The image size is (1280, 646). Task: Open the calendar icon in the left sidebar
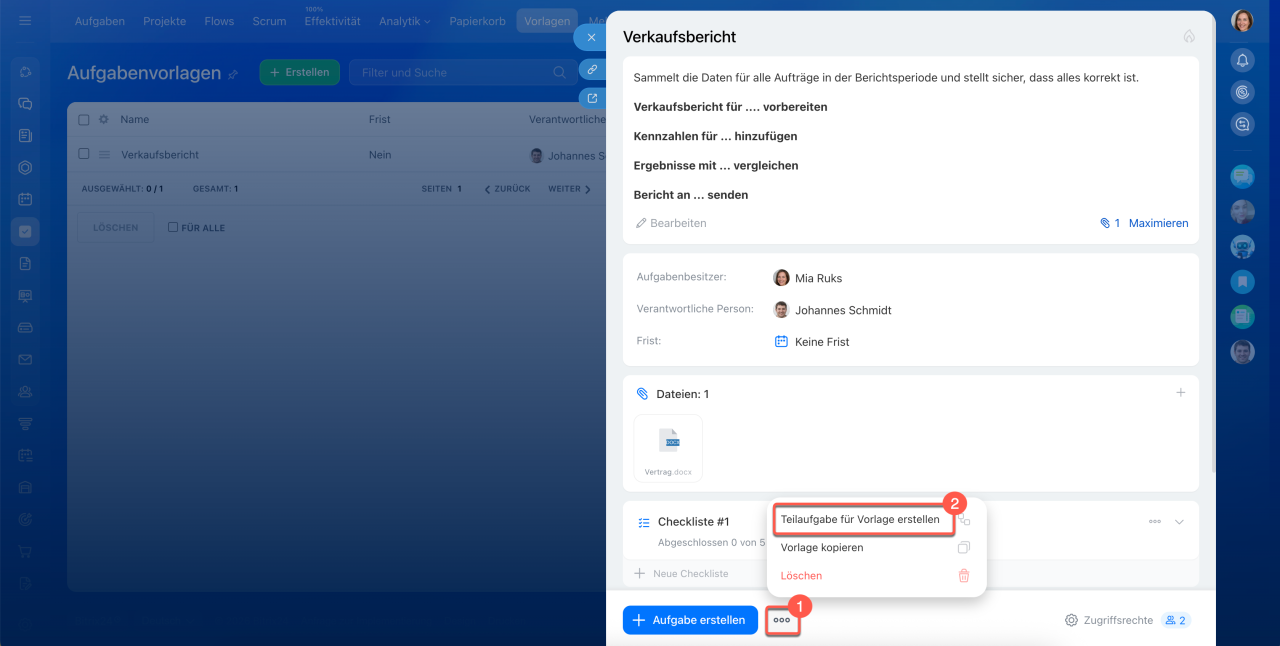click(x=25, y=199)
